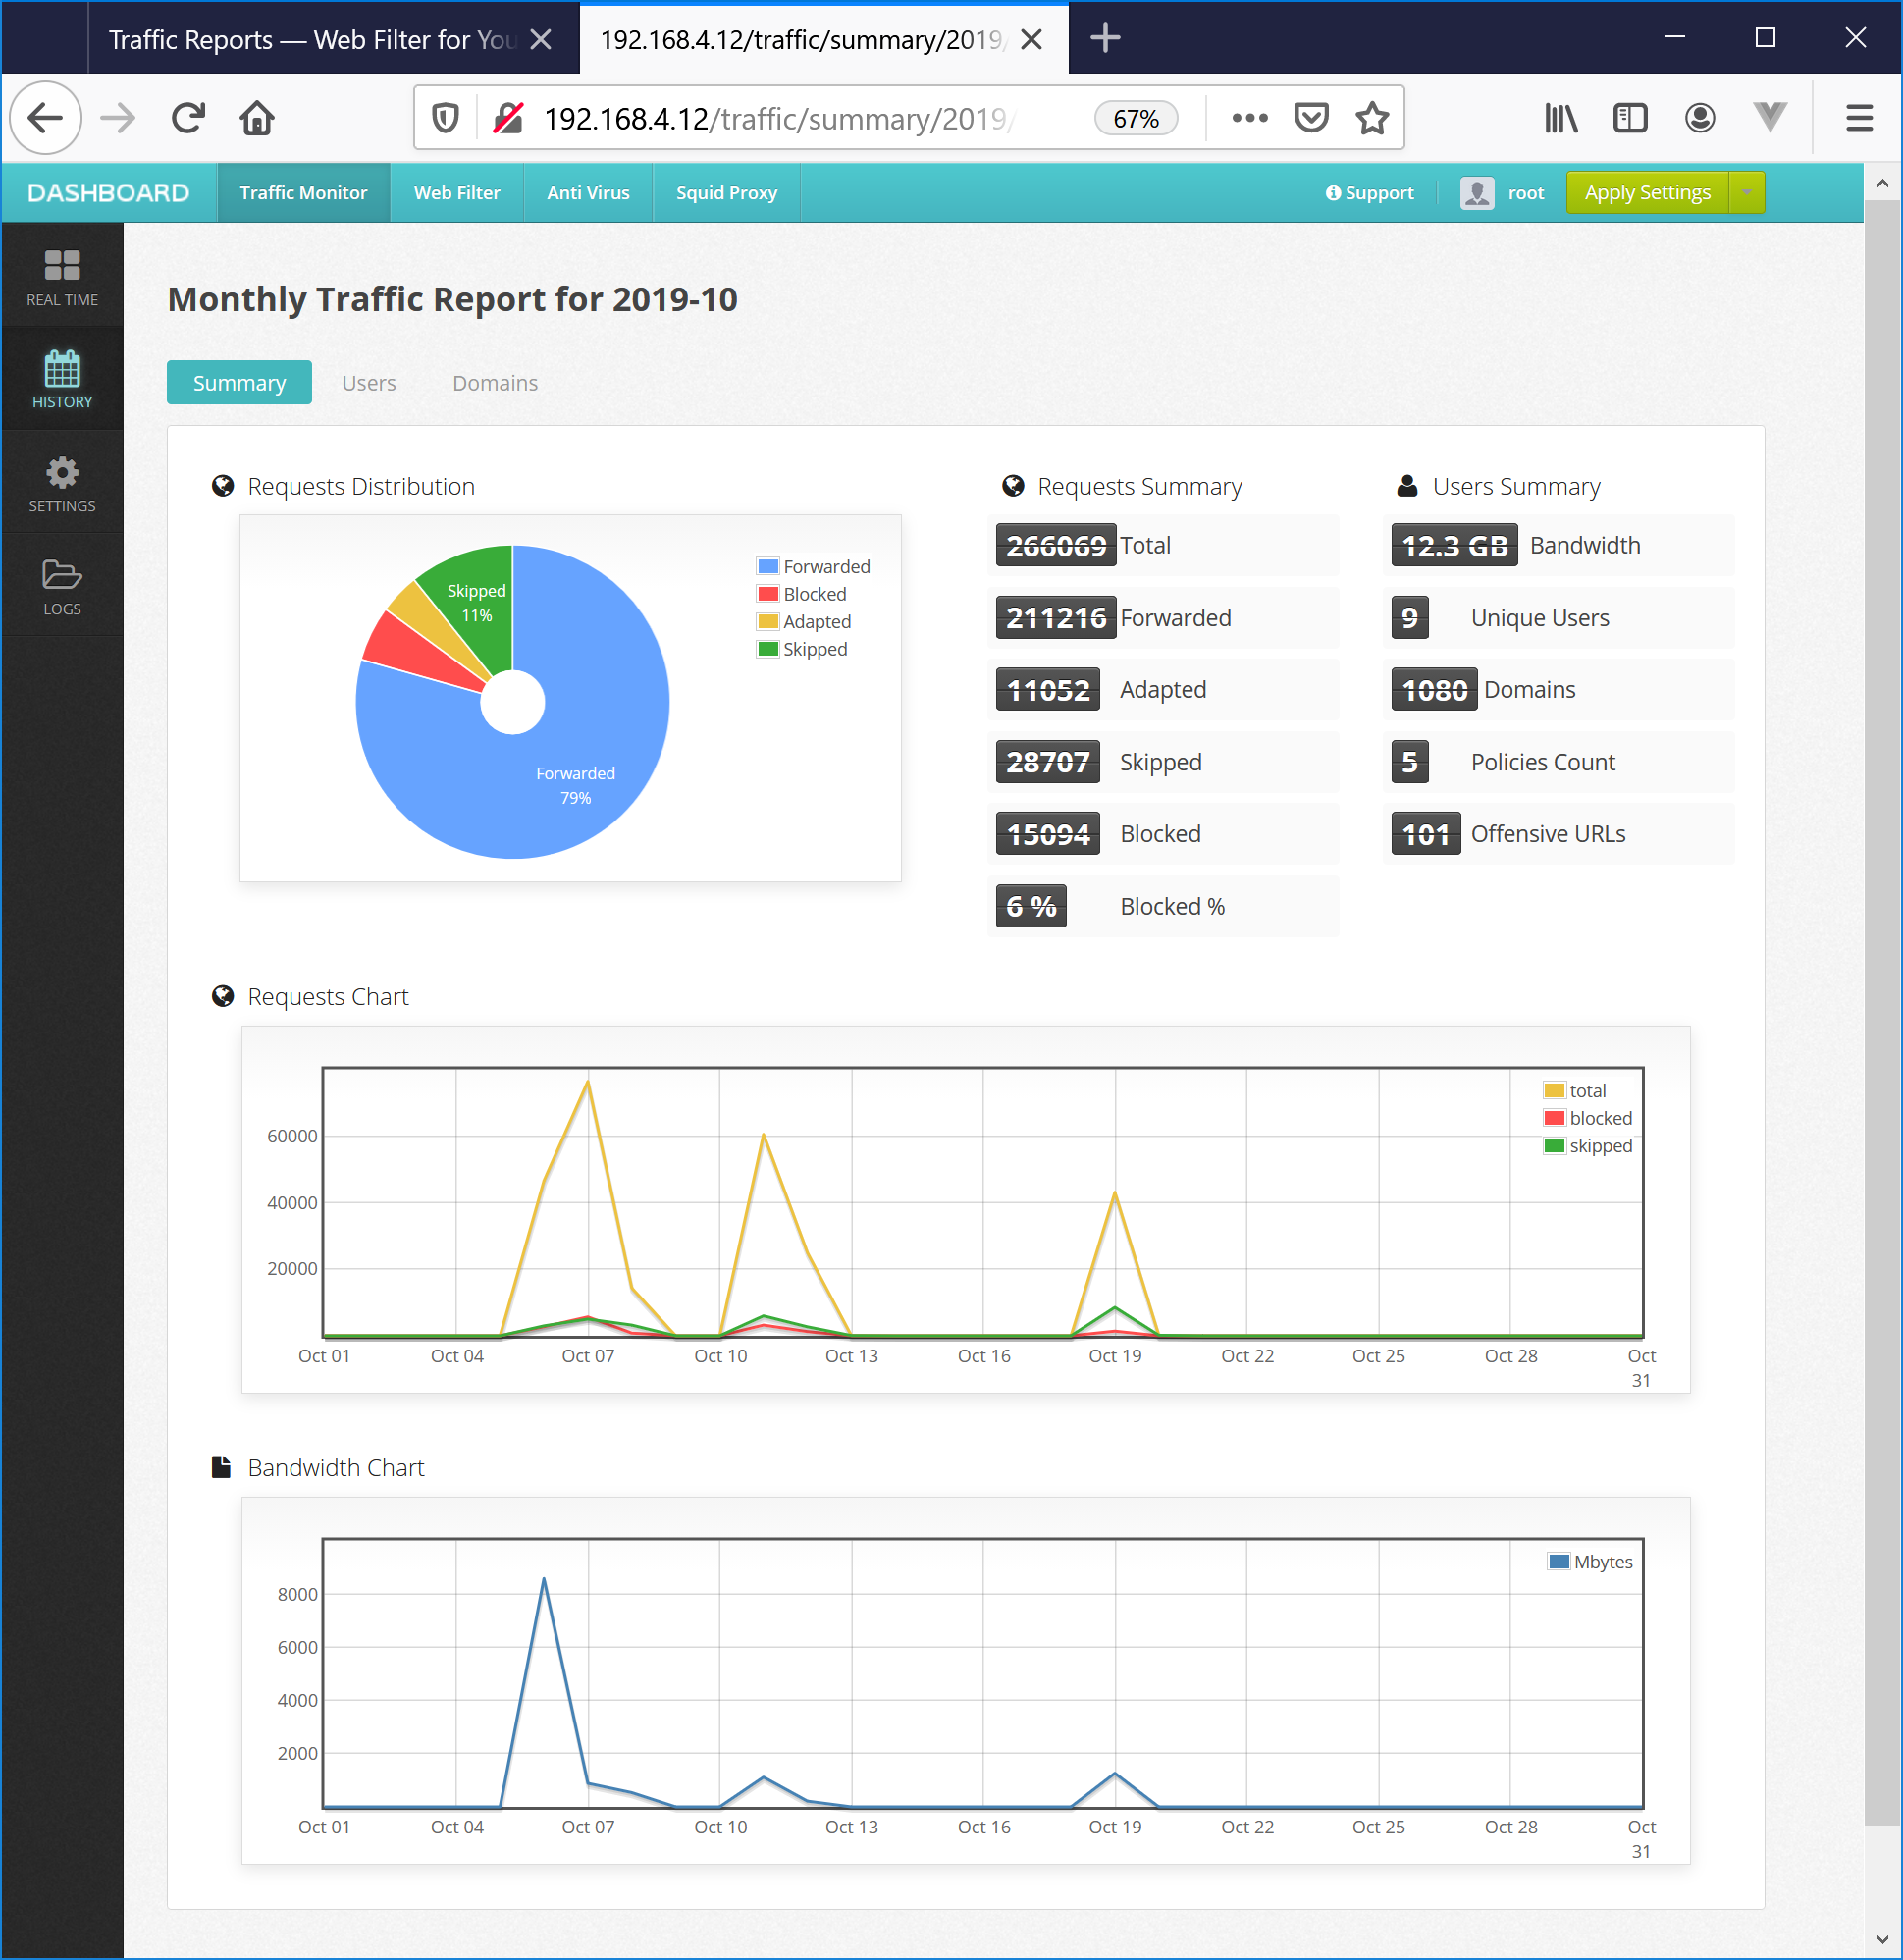
Task: Click the Traffic Monitor nav icon
Action: pos(301,192)
